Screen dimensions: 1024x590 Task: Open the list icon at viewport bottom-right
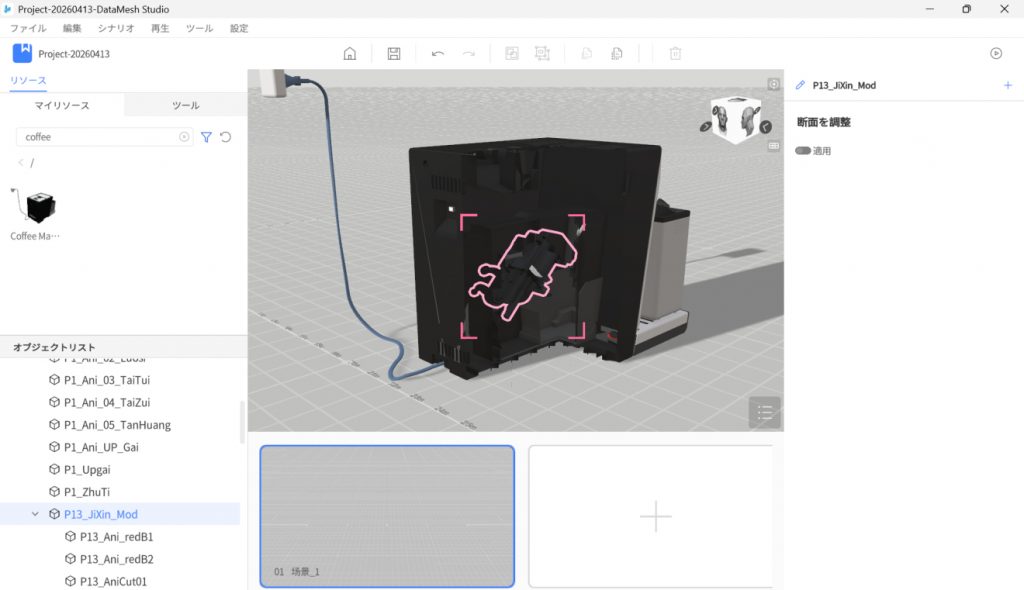pyautogui.click(x=764, y=412)
